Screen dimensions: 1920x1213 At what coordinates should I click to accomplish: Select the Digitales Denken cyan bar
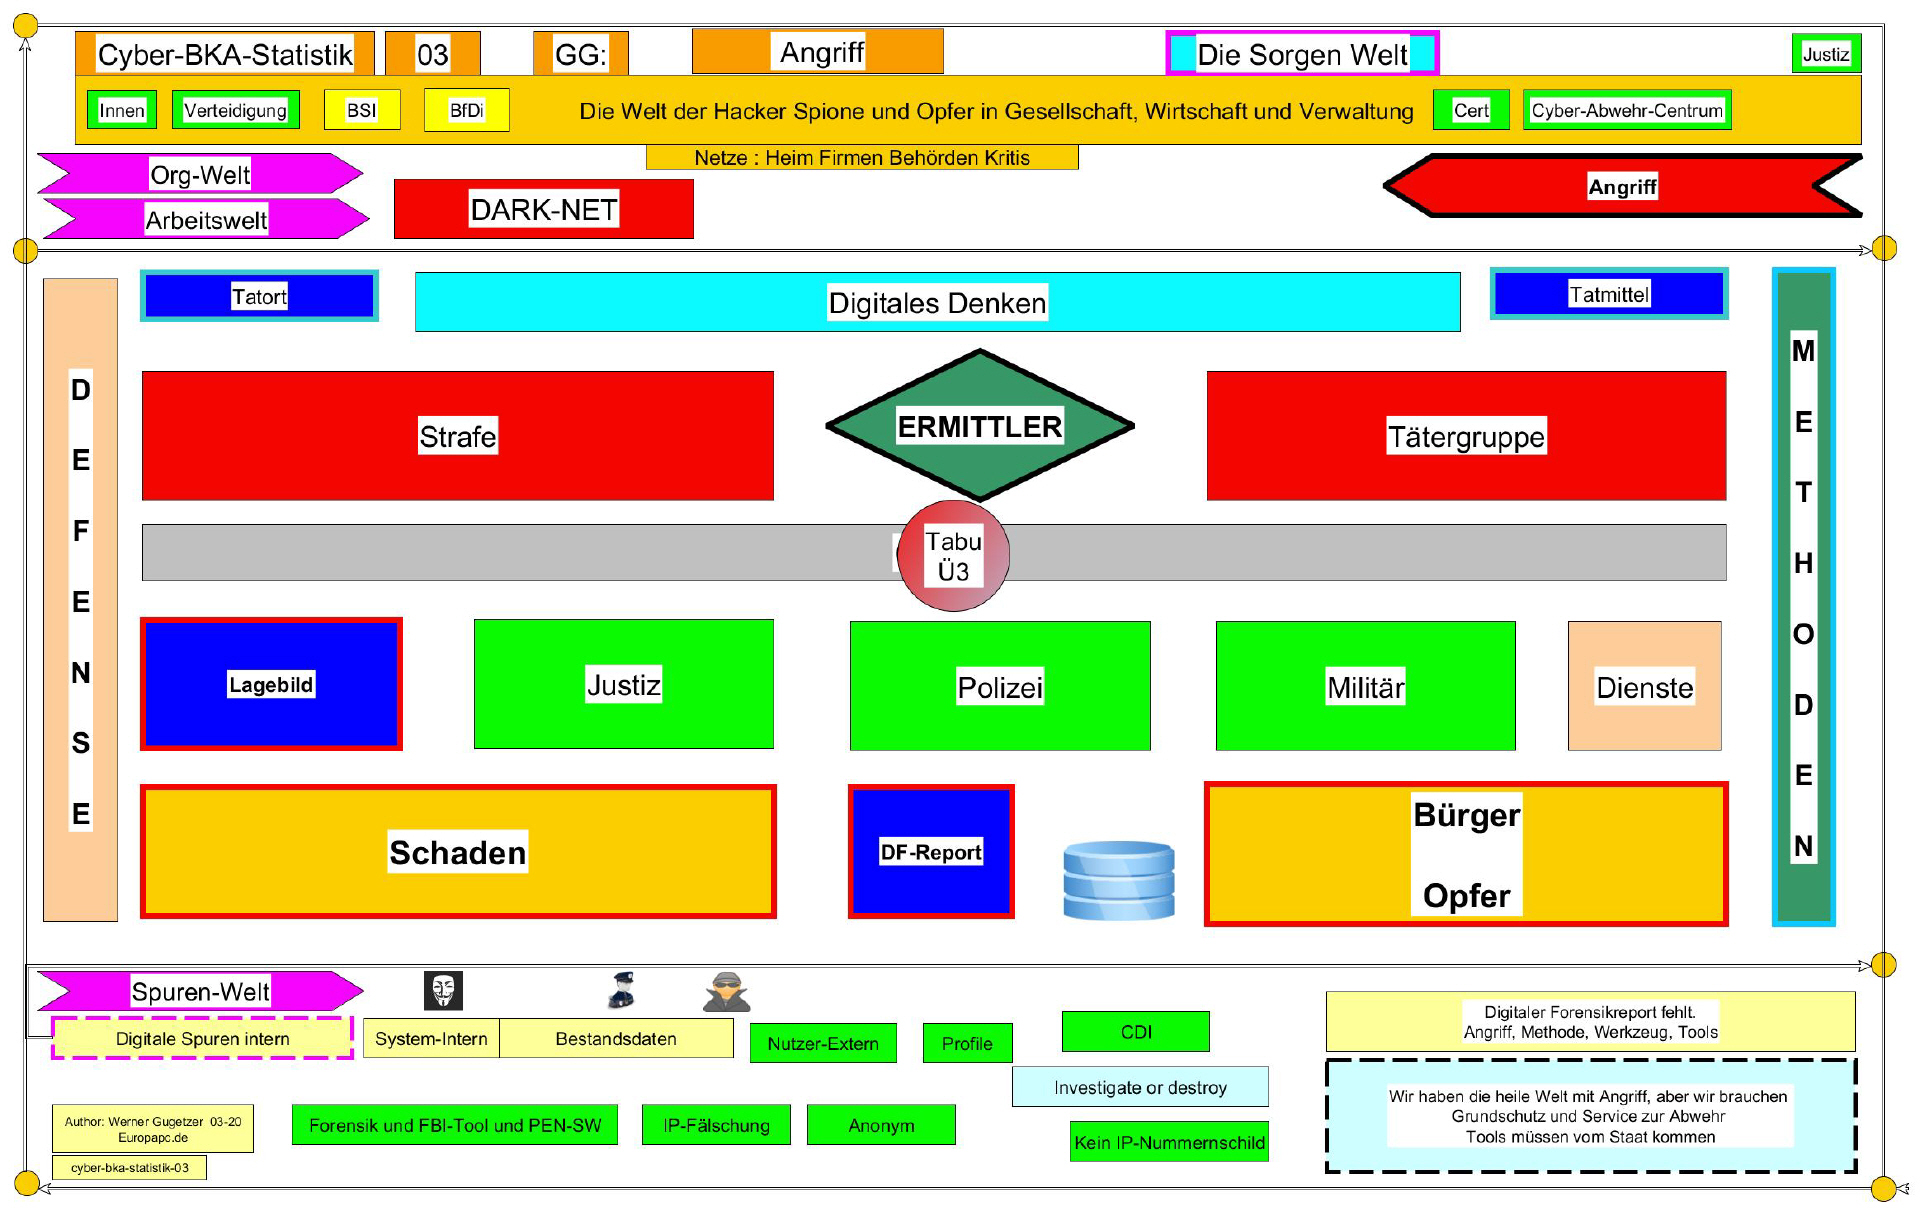tap(937, 302)
